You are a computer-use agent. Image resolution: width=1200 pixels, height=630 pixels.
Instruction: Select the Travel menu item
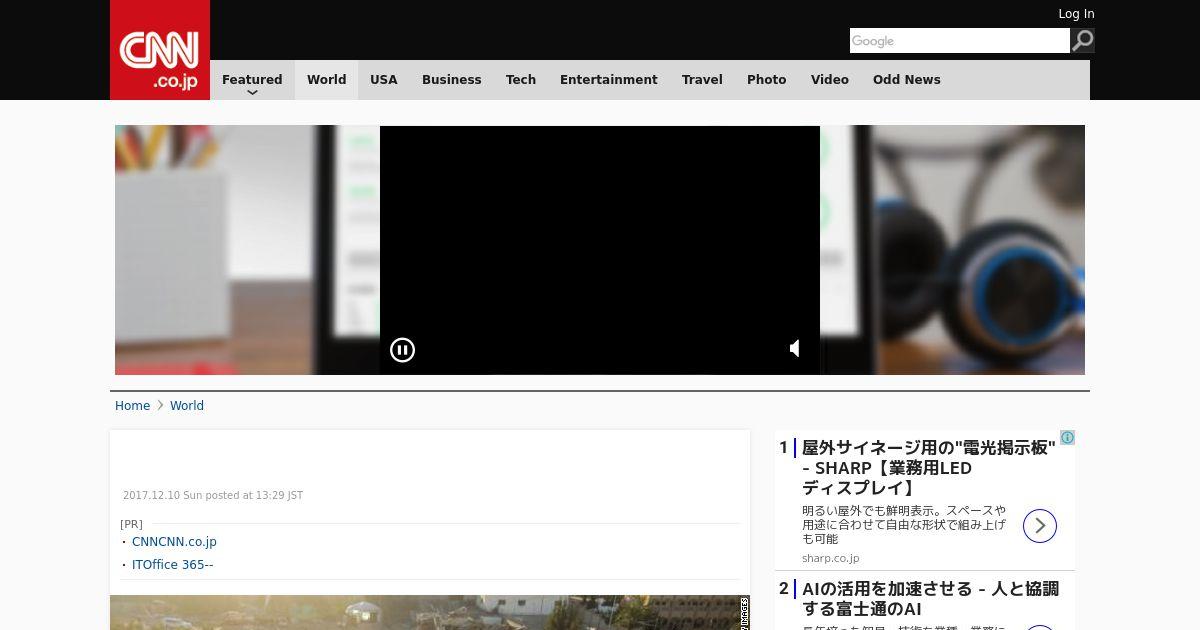702,80
